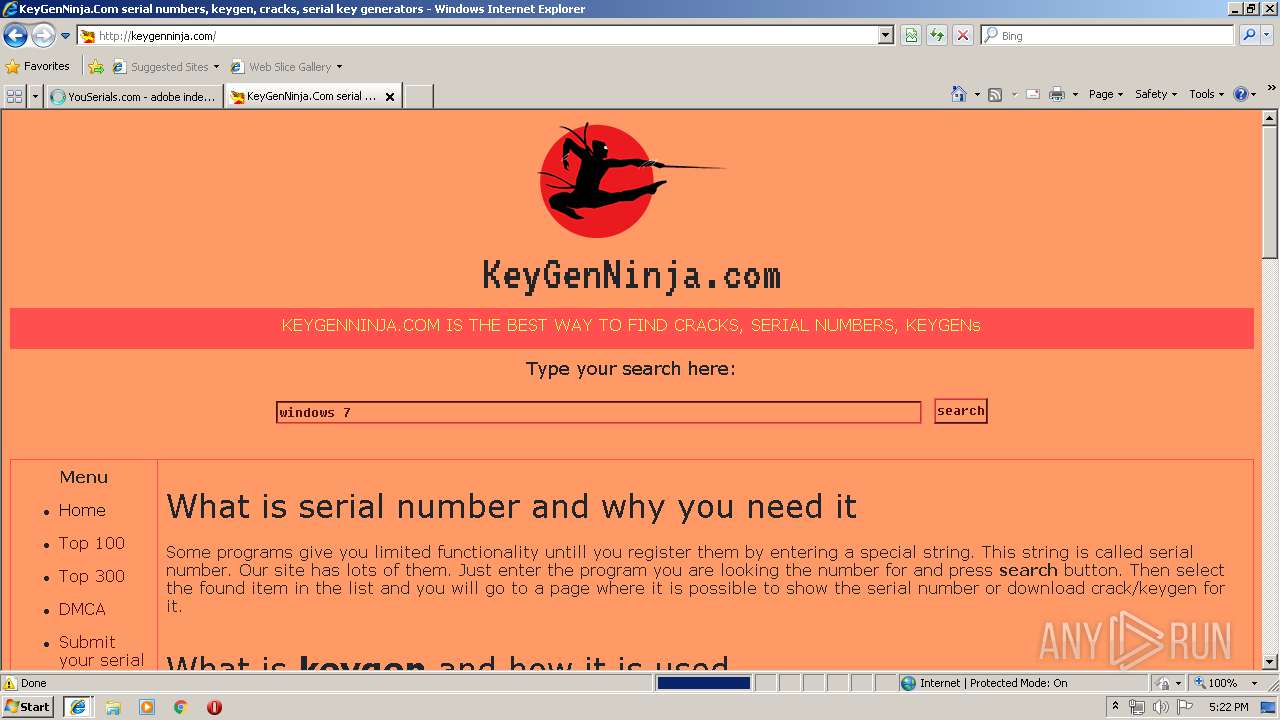Open the Top 100 link
The image size is (1280, 720).
[x=91, y=543]
